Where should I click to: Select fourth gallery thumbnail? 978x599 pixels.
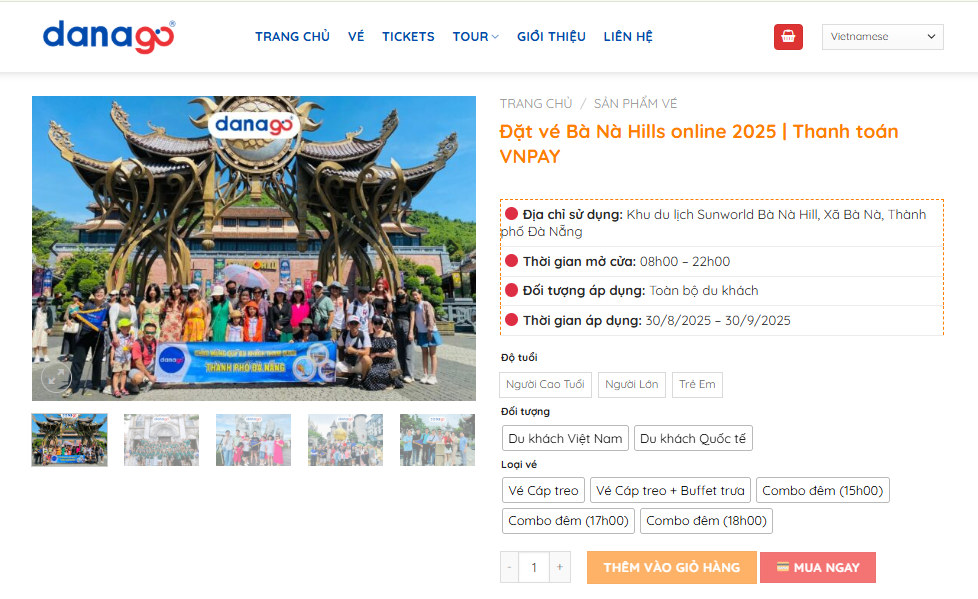click(346, 440)
